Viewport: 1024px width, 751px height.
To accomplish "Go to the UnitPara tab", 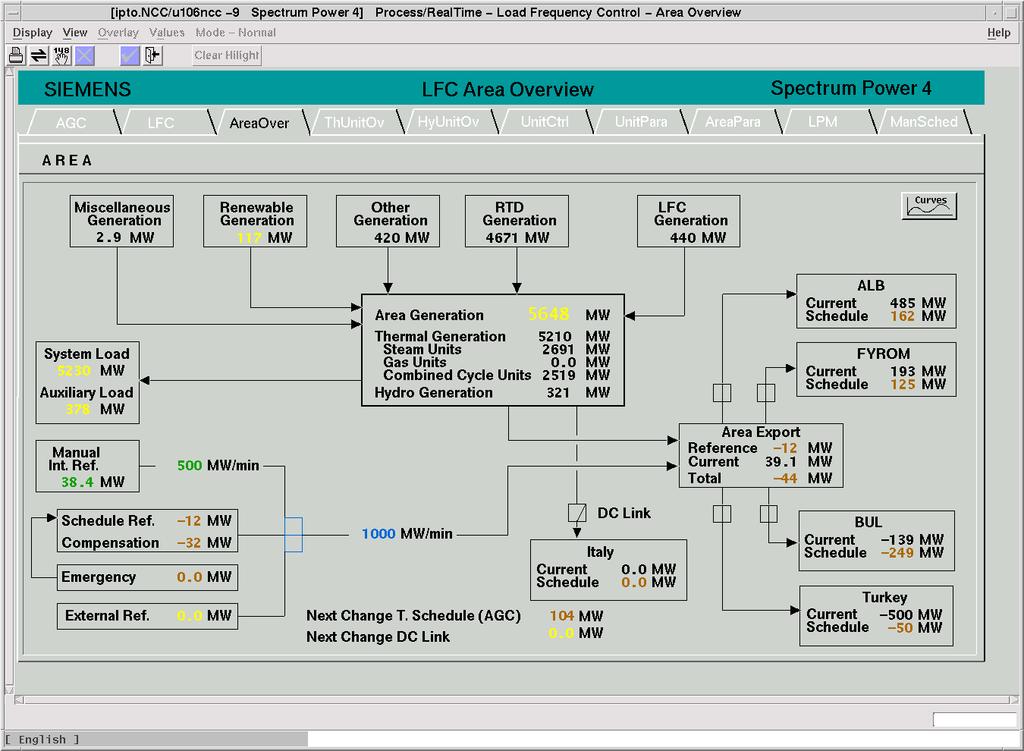I will click(641, 122).
